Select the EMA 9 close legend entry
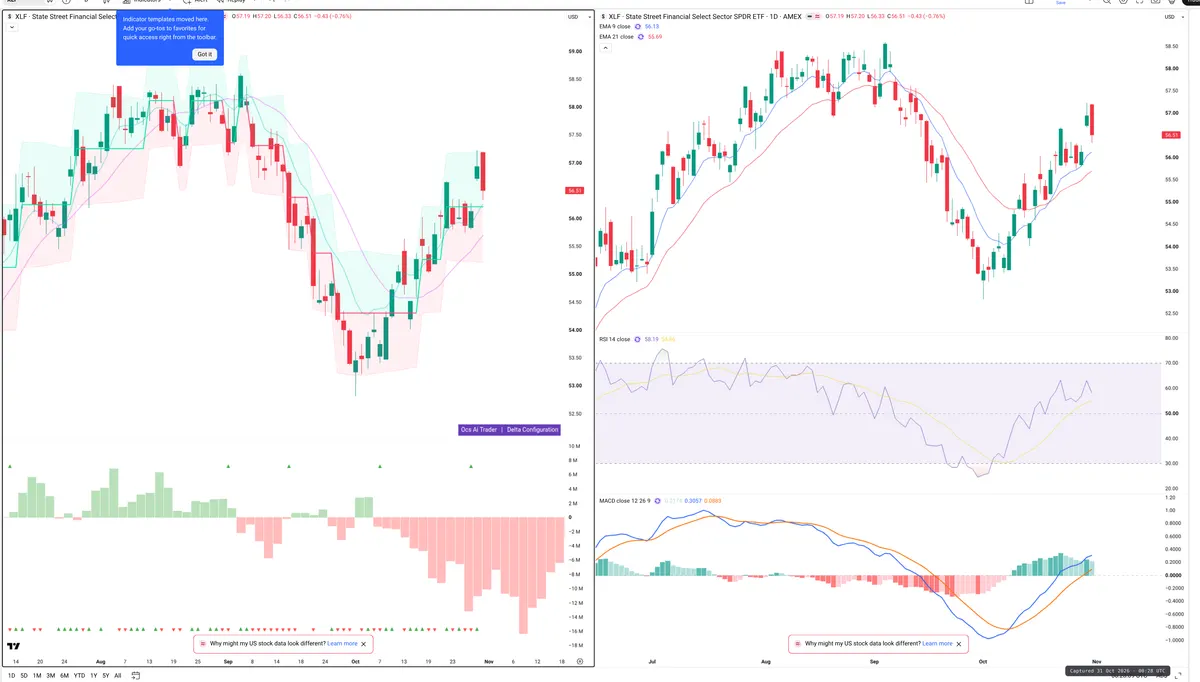The width and height of the screenshot is (1200, 682). (x=615, y=27)
